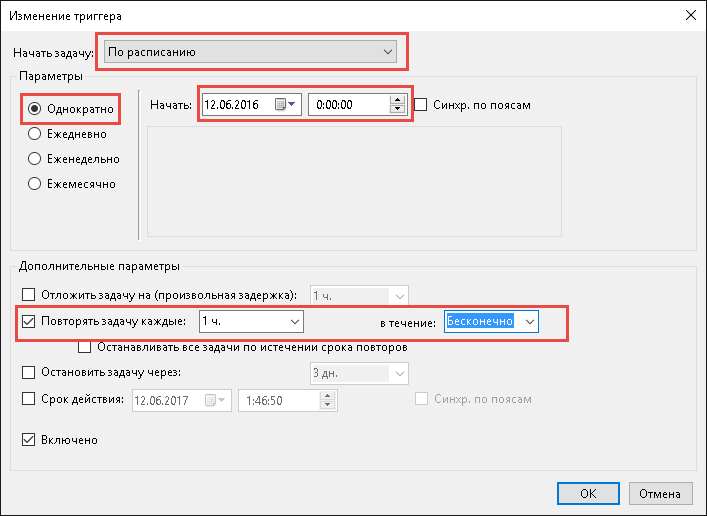Select the Однократно radio button

[x=34, y=109]
